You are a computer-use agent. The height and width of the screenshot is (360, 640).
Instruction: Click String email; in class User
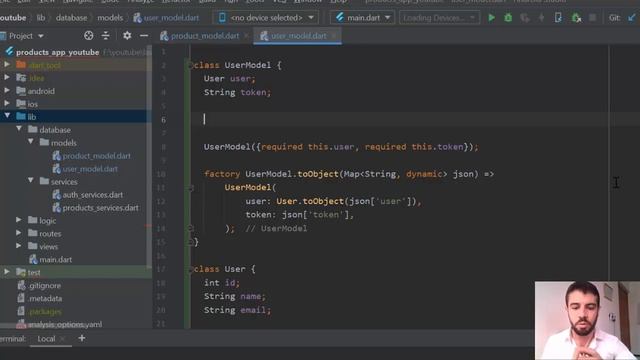237,310
